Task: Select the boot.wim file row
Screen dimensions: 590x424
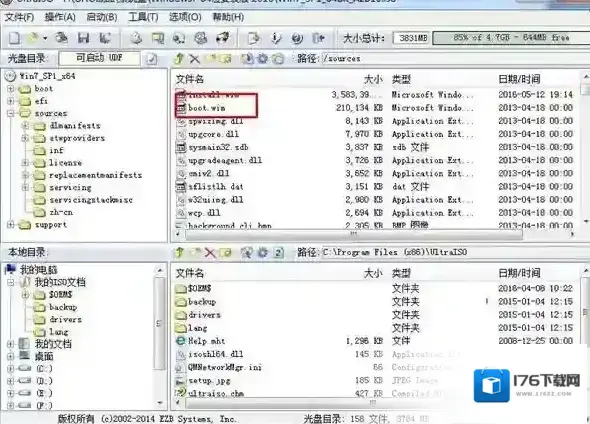Action: 374,108
